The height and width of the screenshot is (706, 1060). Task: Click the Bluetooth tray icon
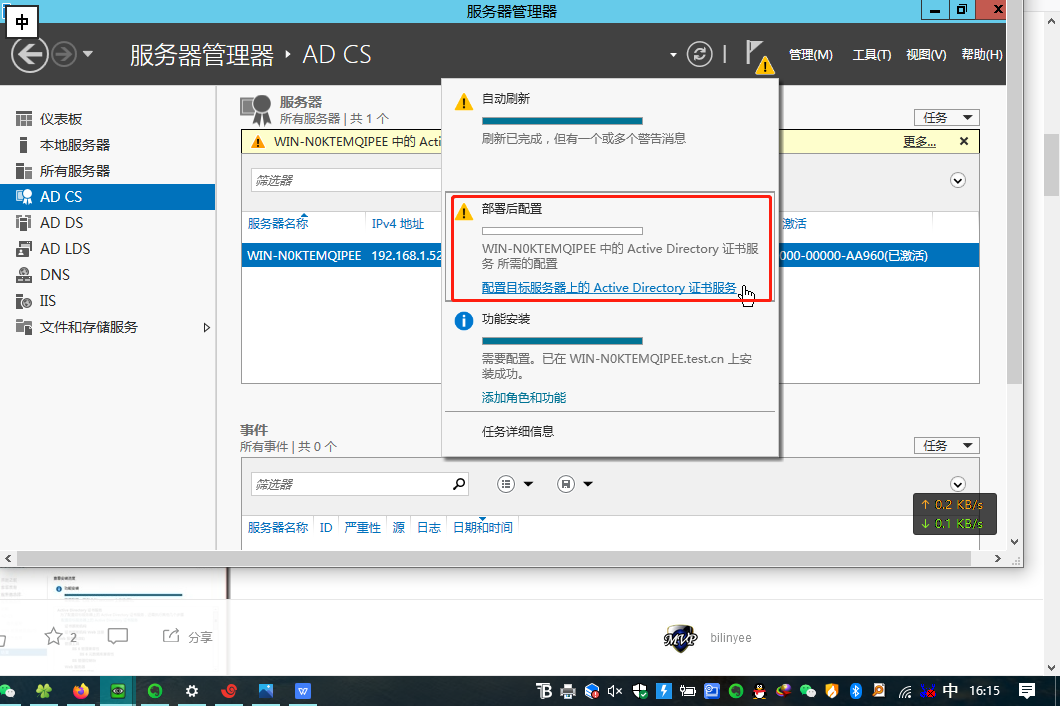855,691
